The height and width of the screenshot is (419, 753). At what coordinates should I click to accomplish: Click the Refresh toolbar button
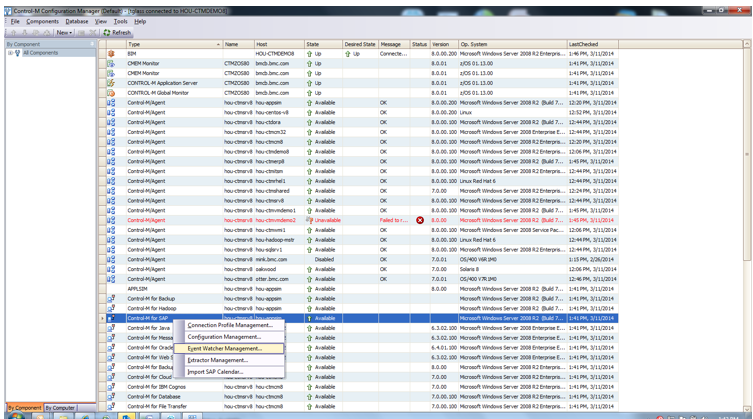[x=117, y=33]
